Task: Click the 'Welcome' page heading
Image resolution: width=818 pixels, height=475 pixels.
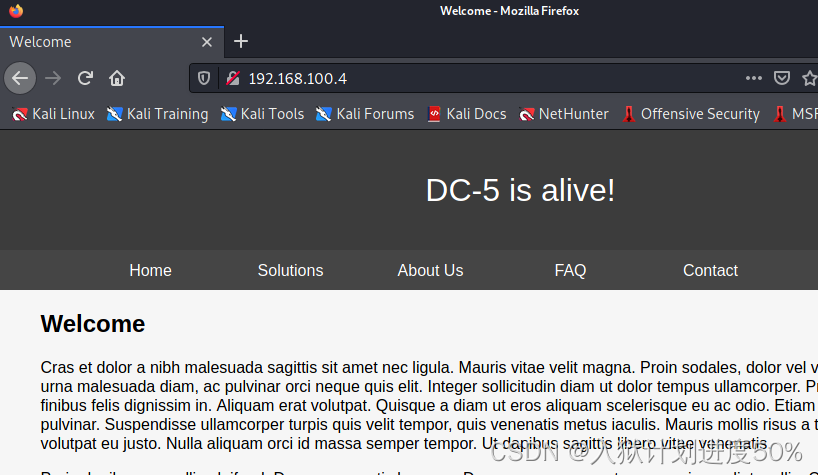Action: (93, 324)
